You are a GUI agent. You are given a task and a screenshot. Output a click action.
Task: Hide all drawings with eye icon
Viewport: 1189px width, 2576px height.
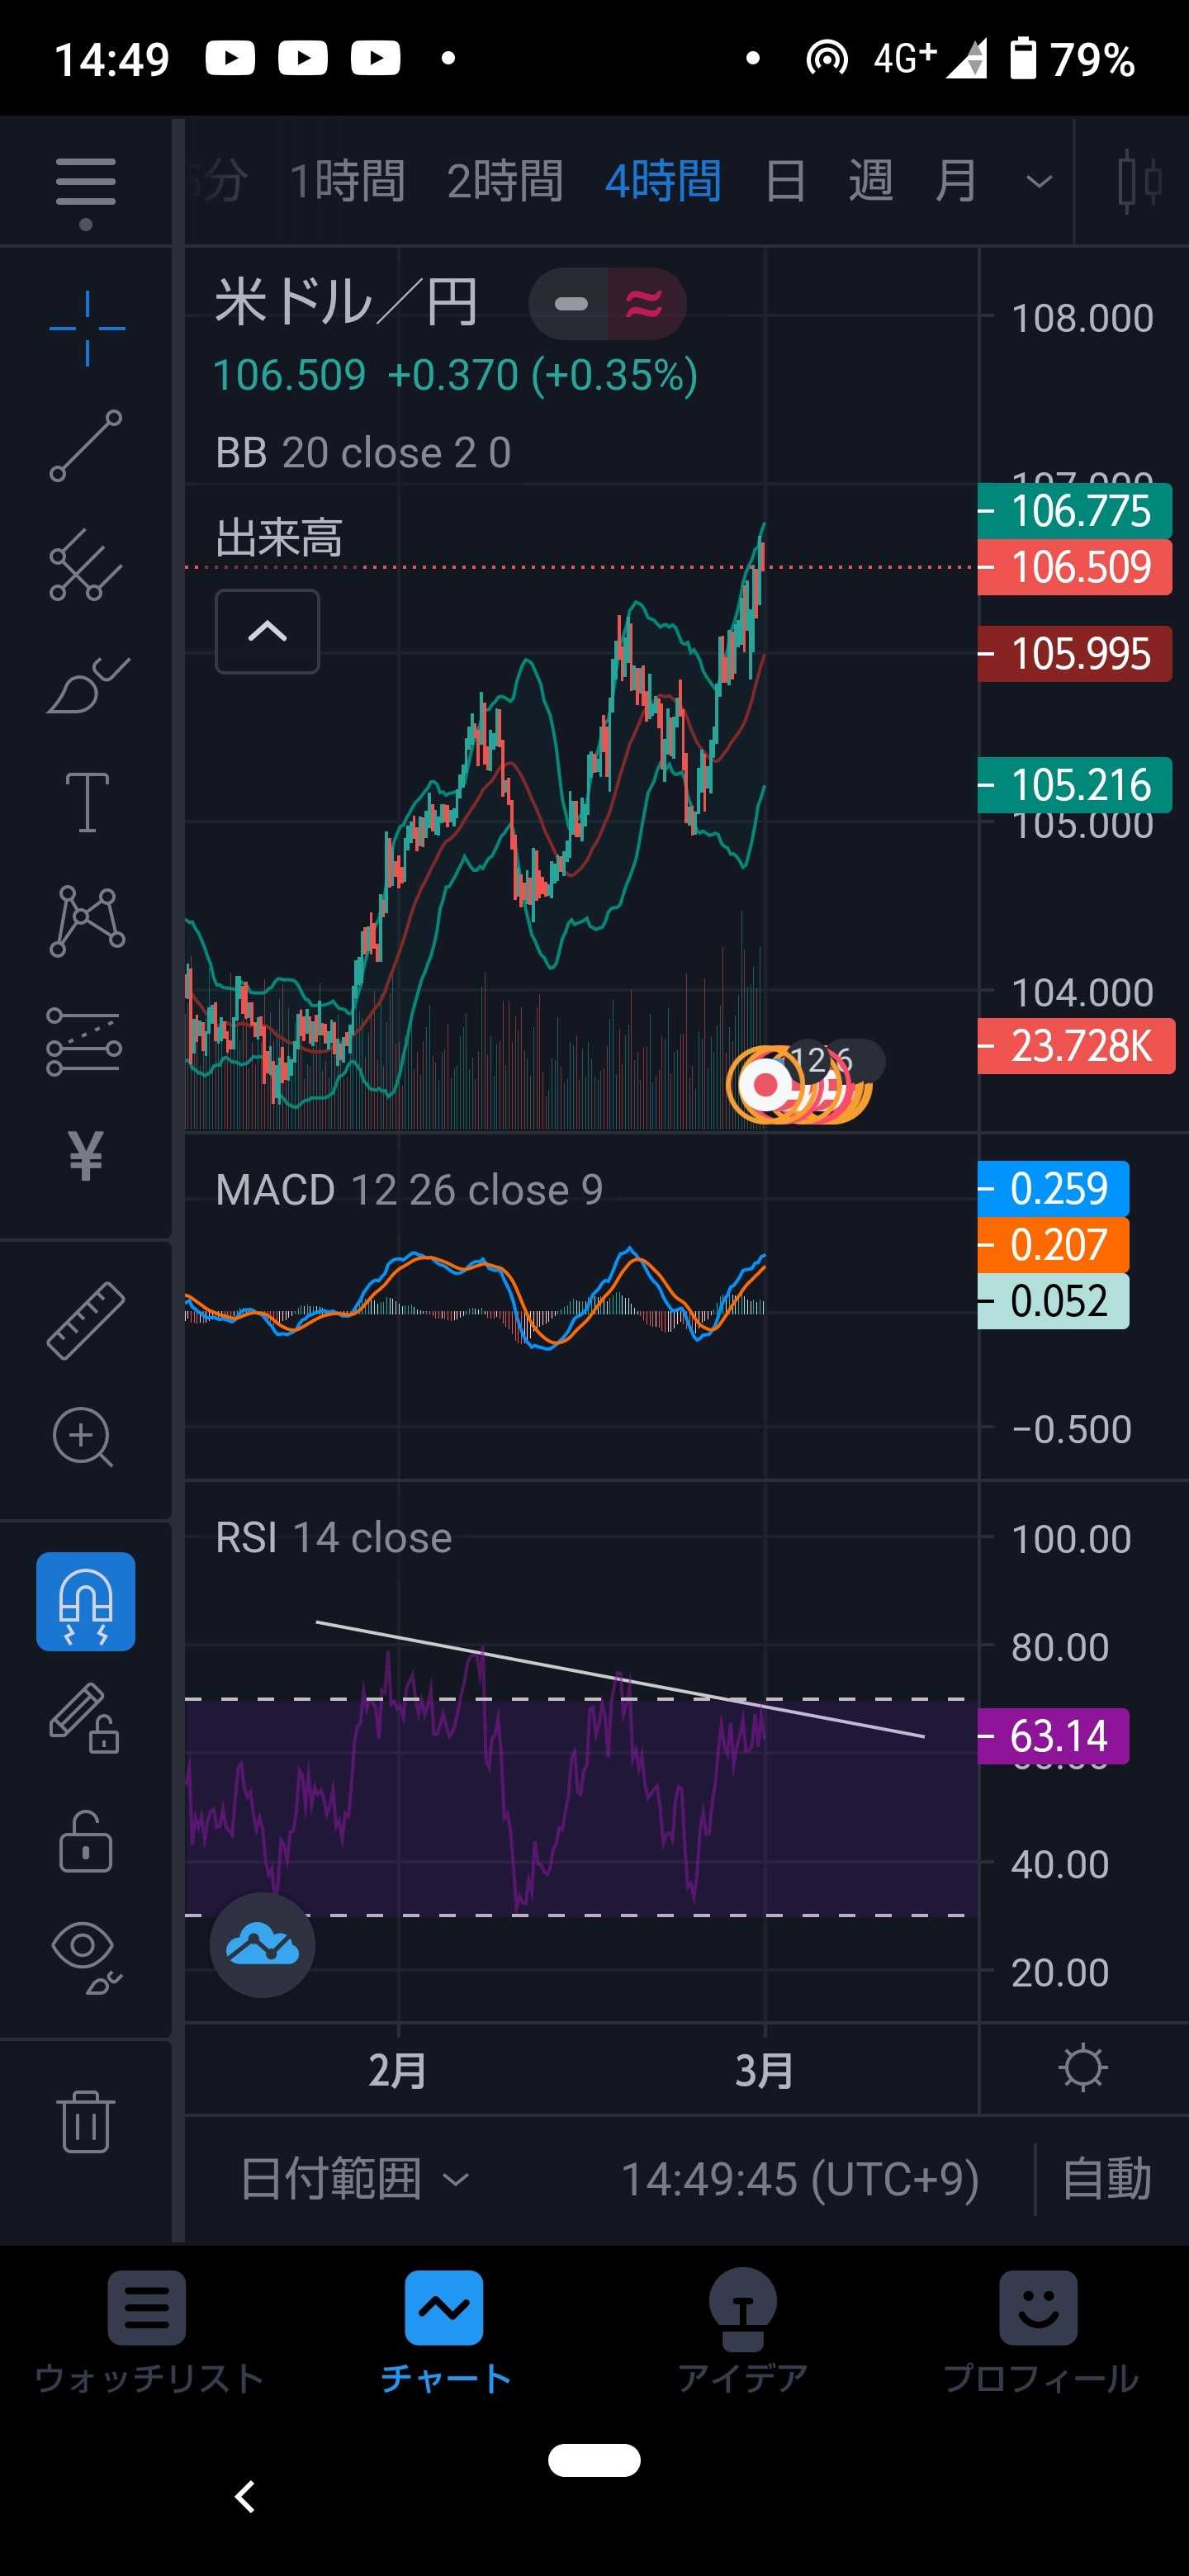click(x=86, y=1956)
